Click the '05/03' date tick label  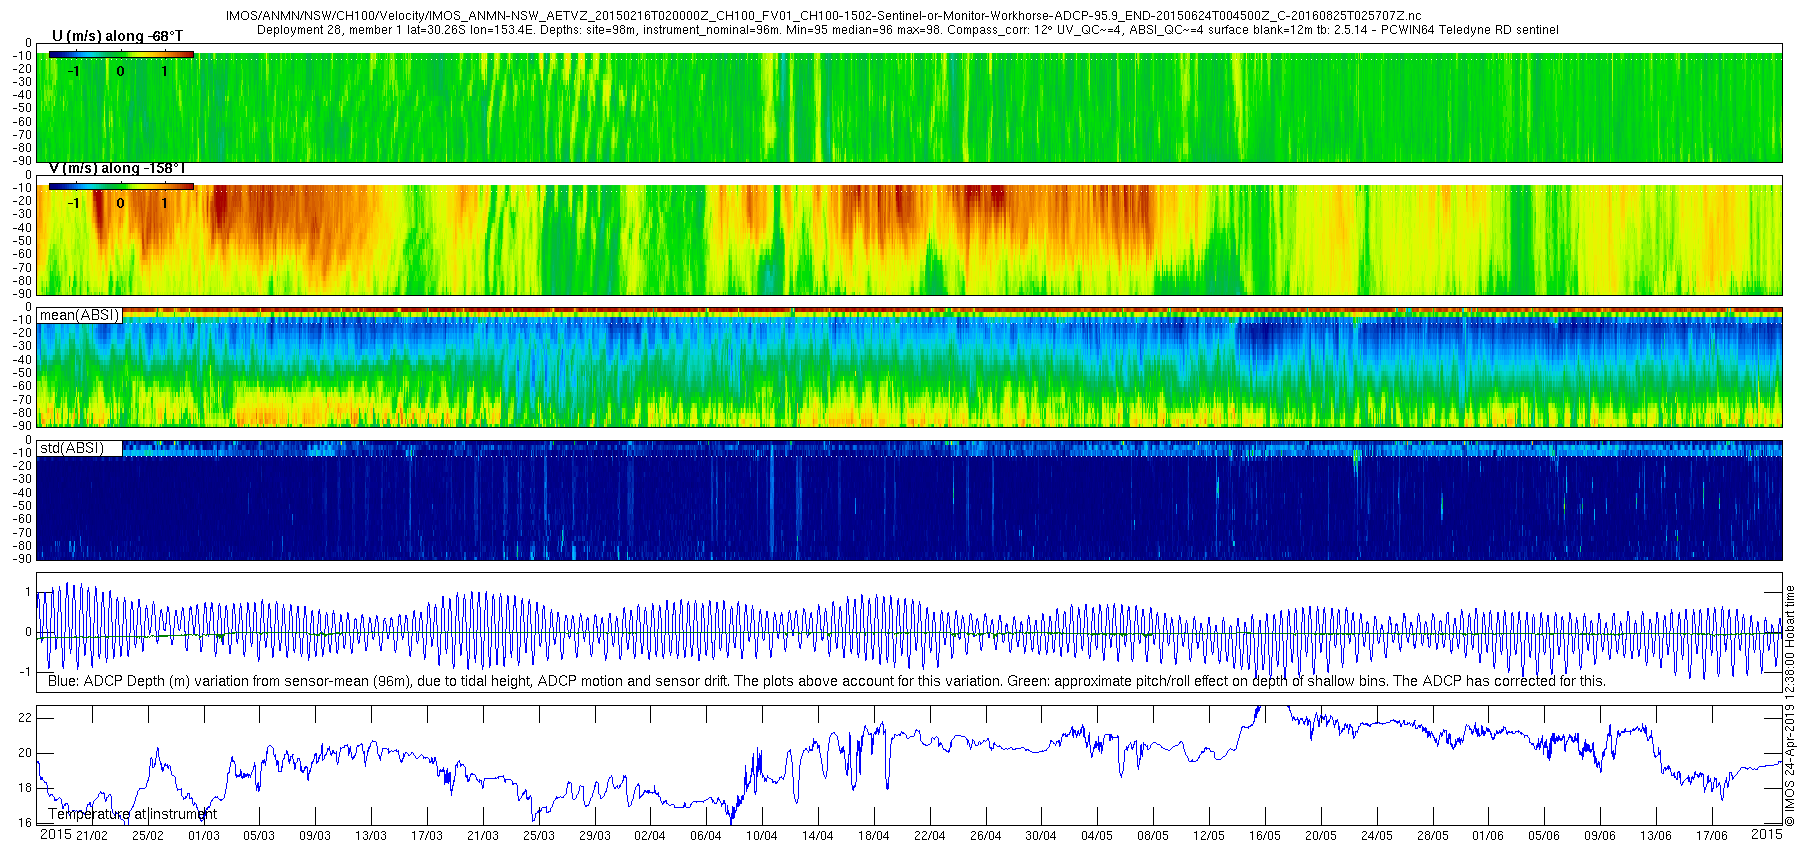click(259, 835)
